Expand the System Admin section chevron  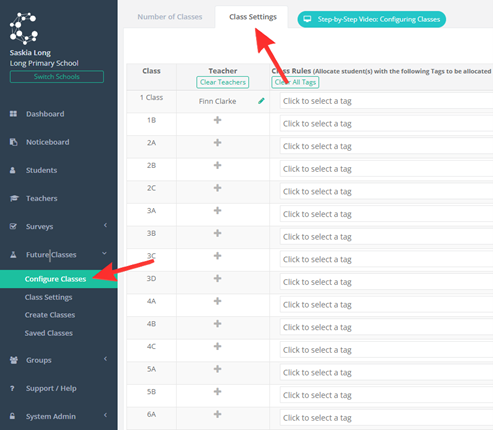105,415
